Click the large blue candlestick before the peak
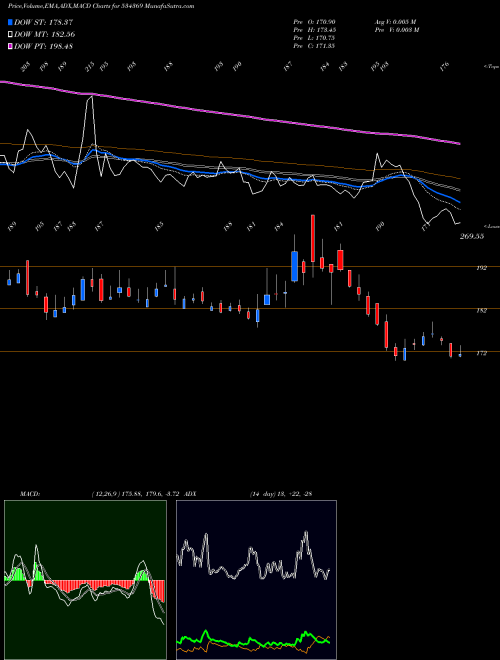The width and height of the screenshot is (500, 660). point(295,266)
